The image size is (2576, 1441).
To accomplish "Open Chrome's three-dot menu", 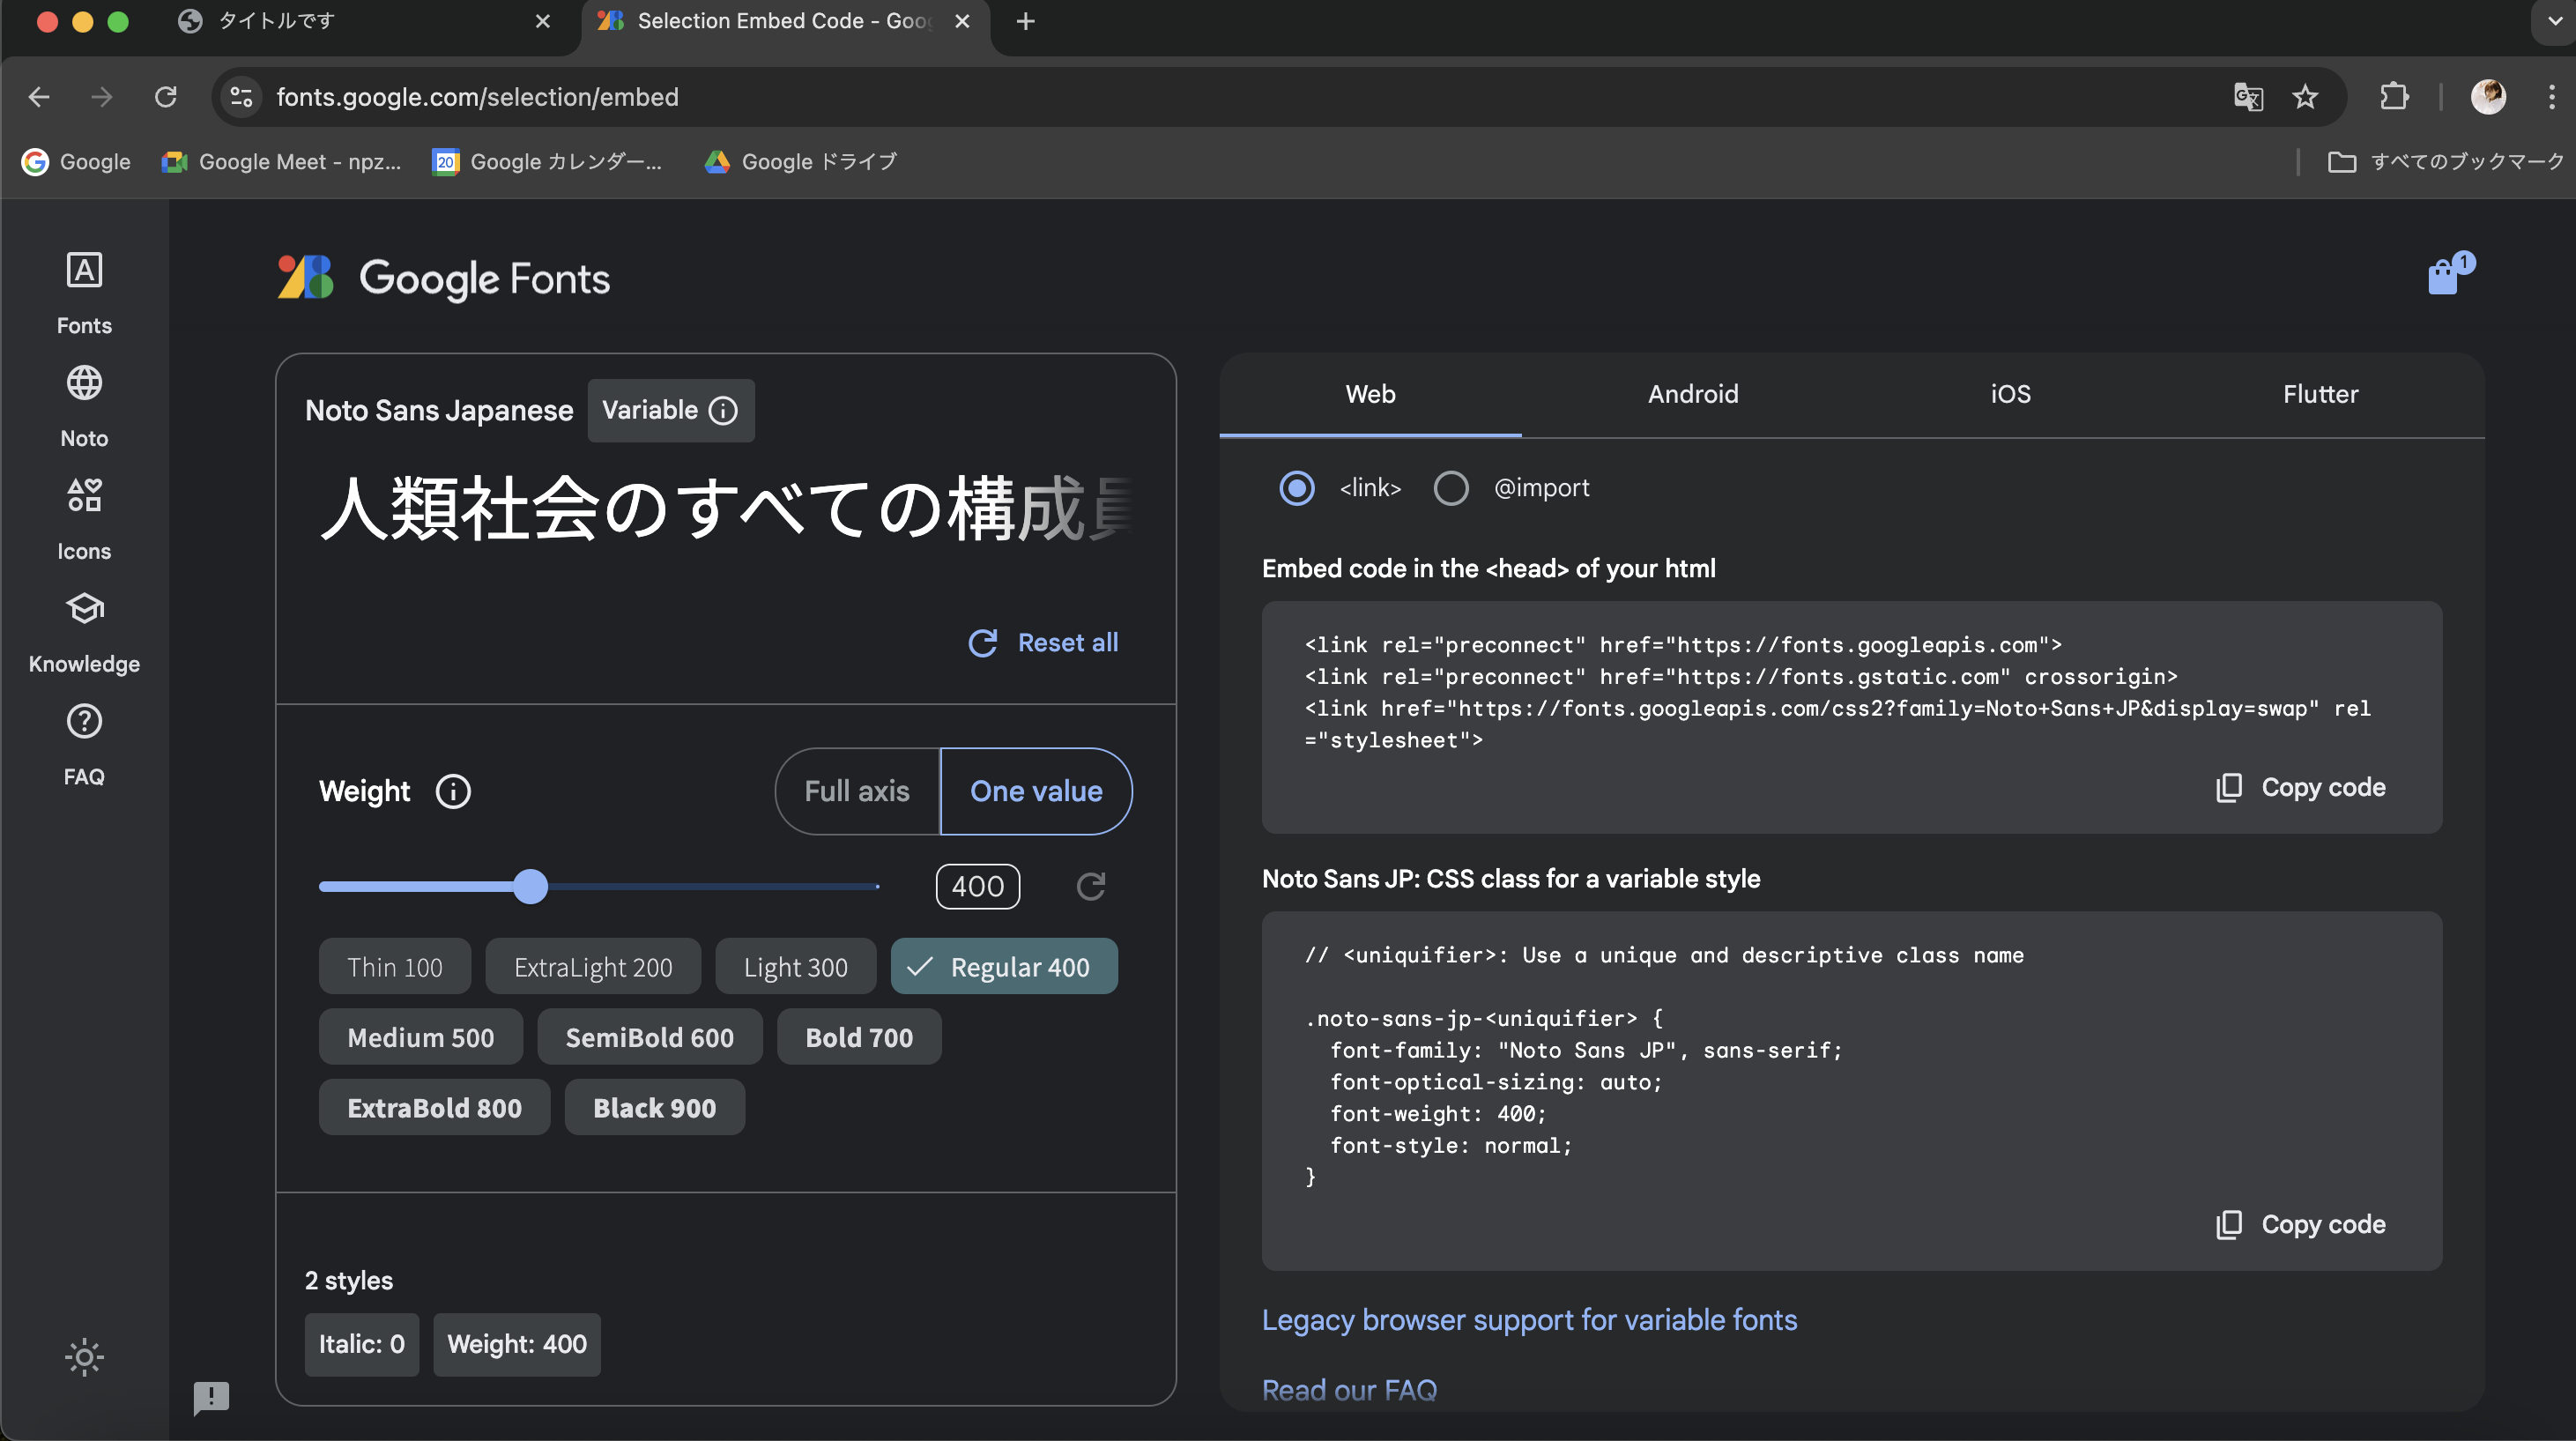I will tap(2552, 97).
